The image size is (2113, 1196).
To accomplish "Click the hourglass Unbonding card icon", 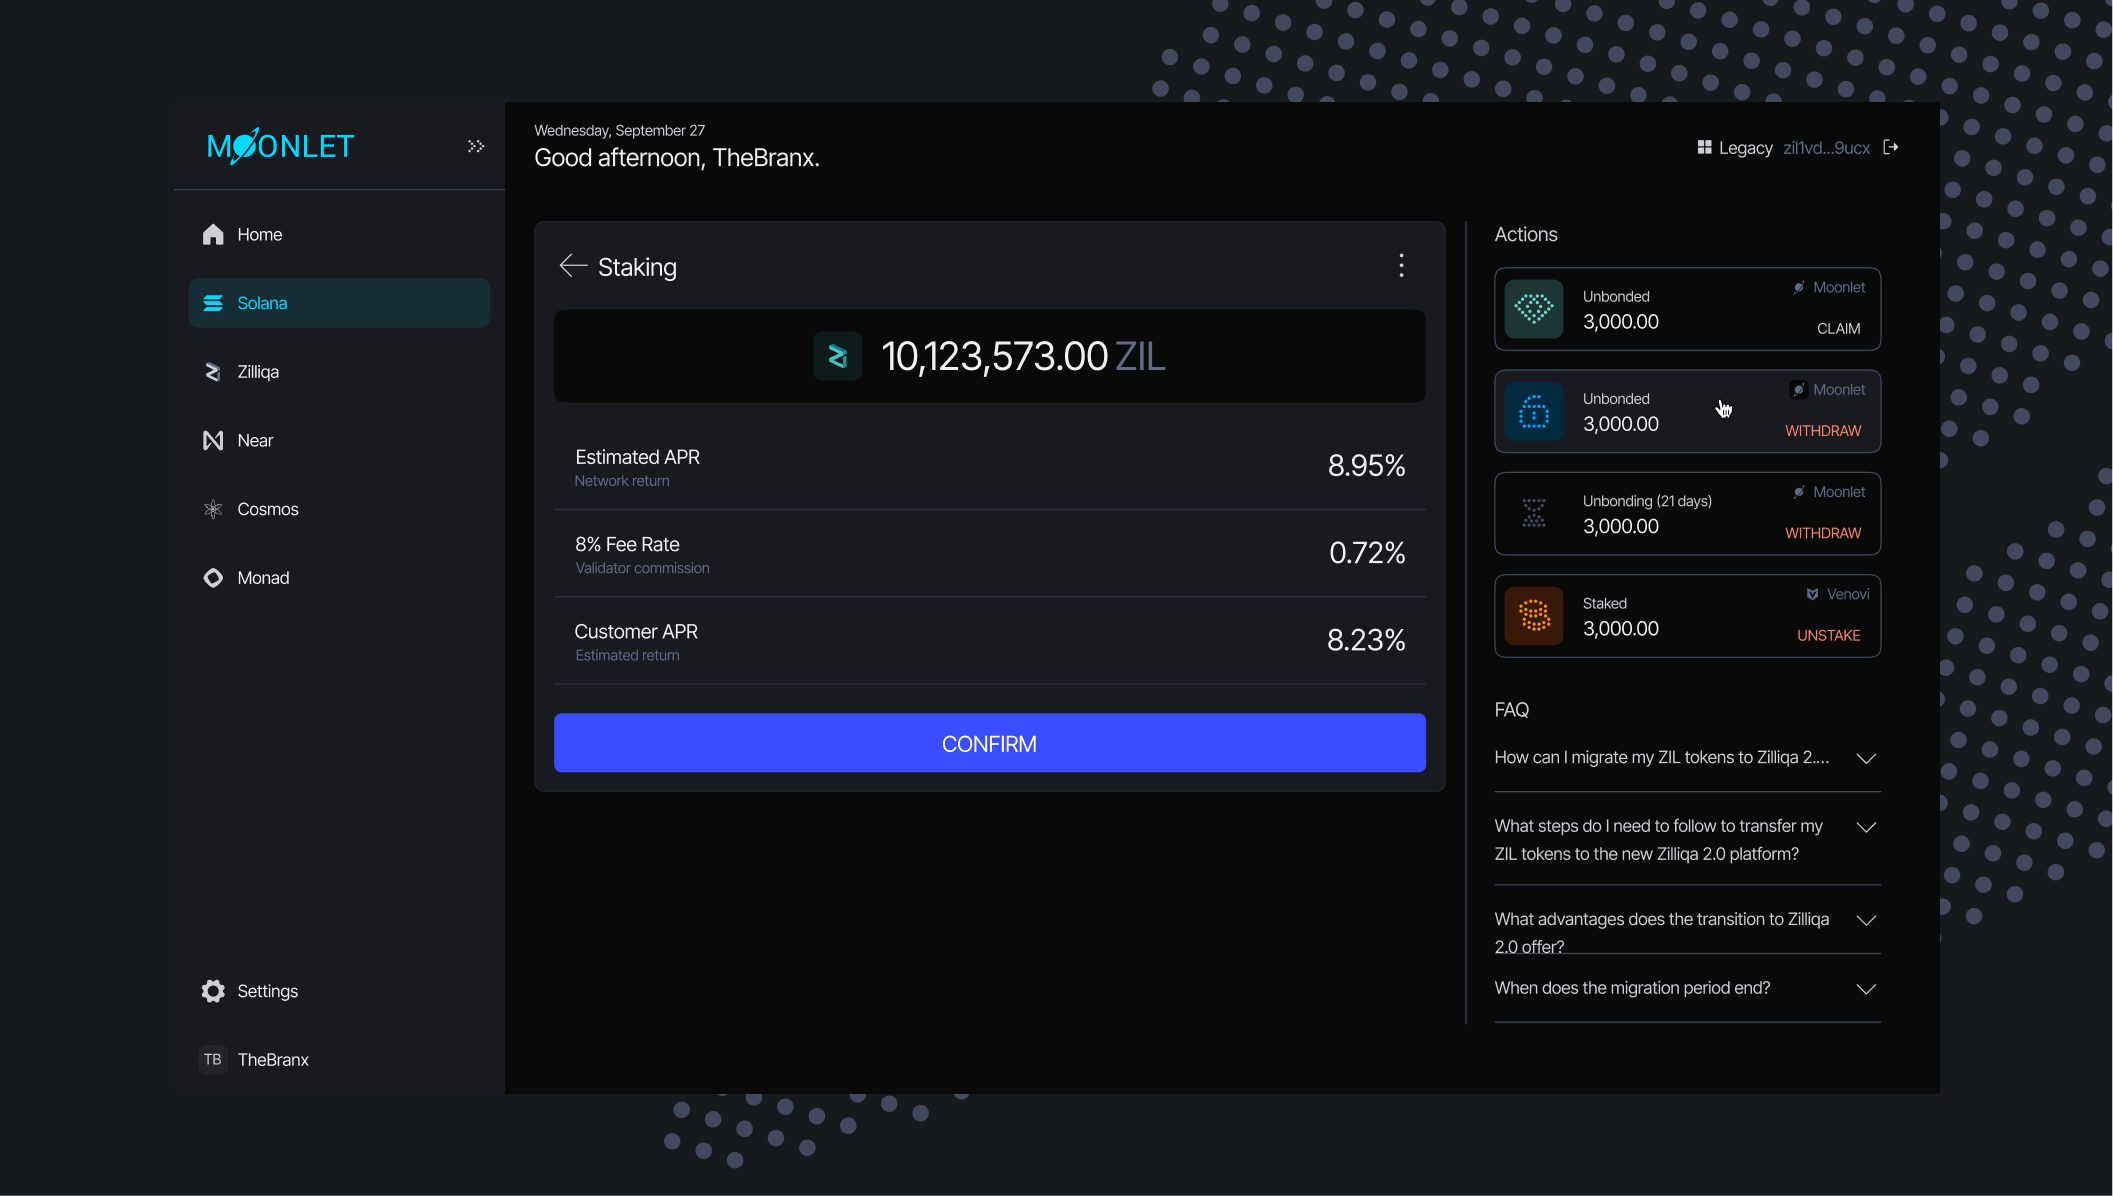I will coord(1533,513).
